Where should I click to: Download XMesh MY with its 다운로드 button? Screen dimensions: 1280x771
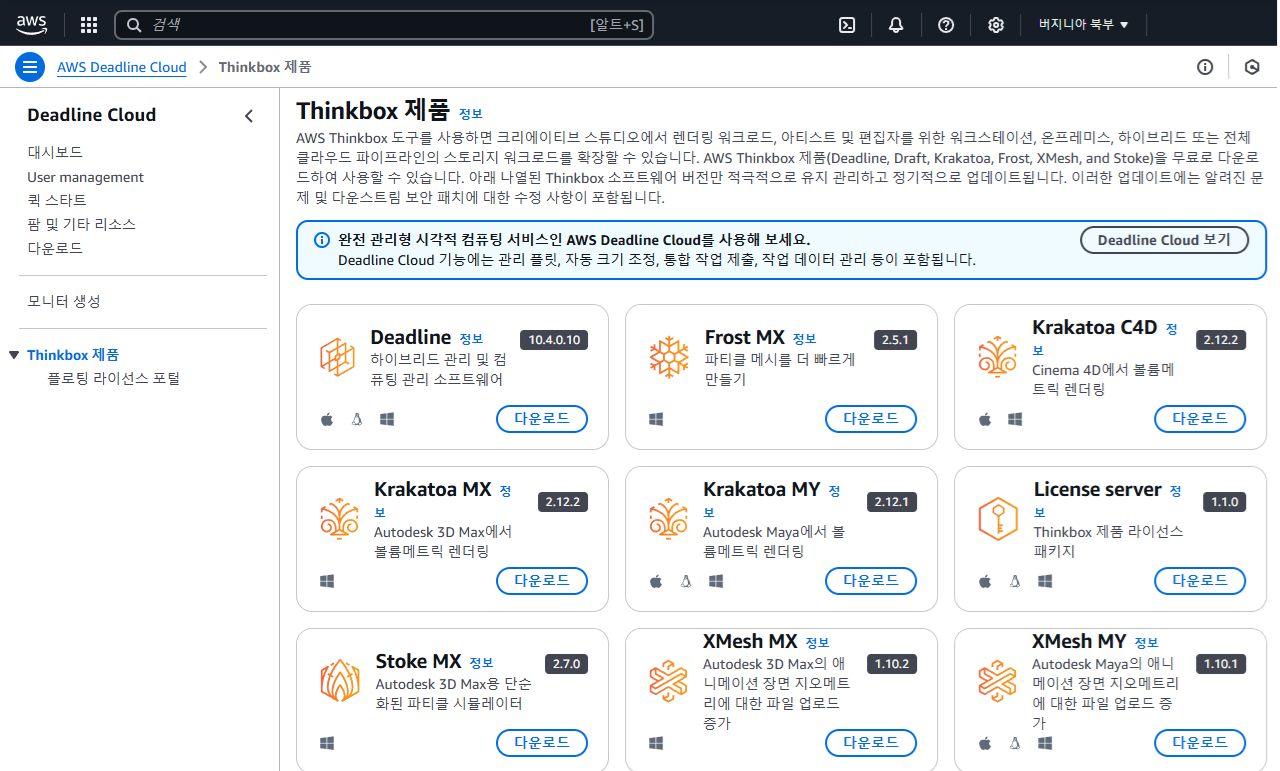tap(1200, 743)
